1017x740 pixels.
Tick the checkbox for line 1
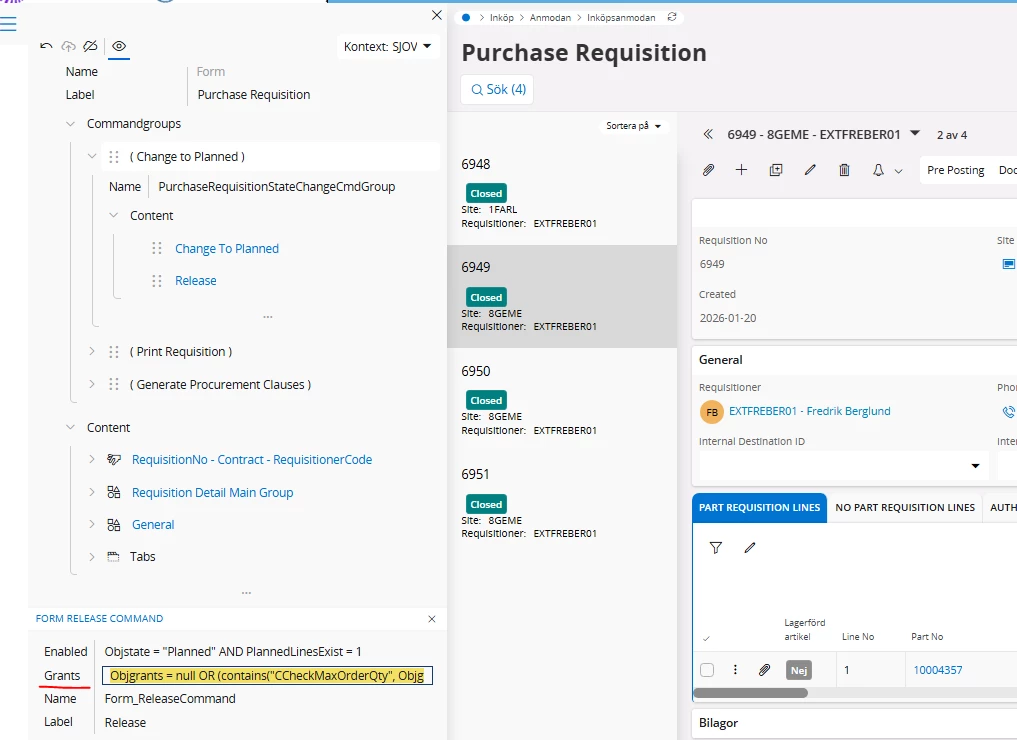pyautogui.click(x=708, y=670)
